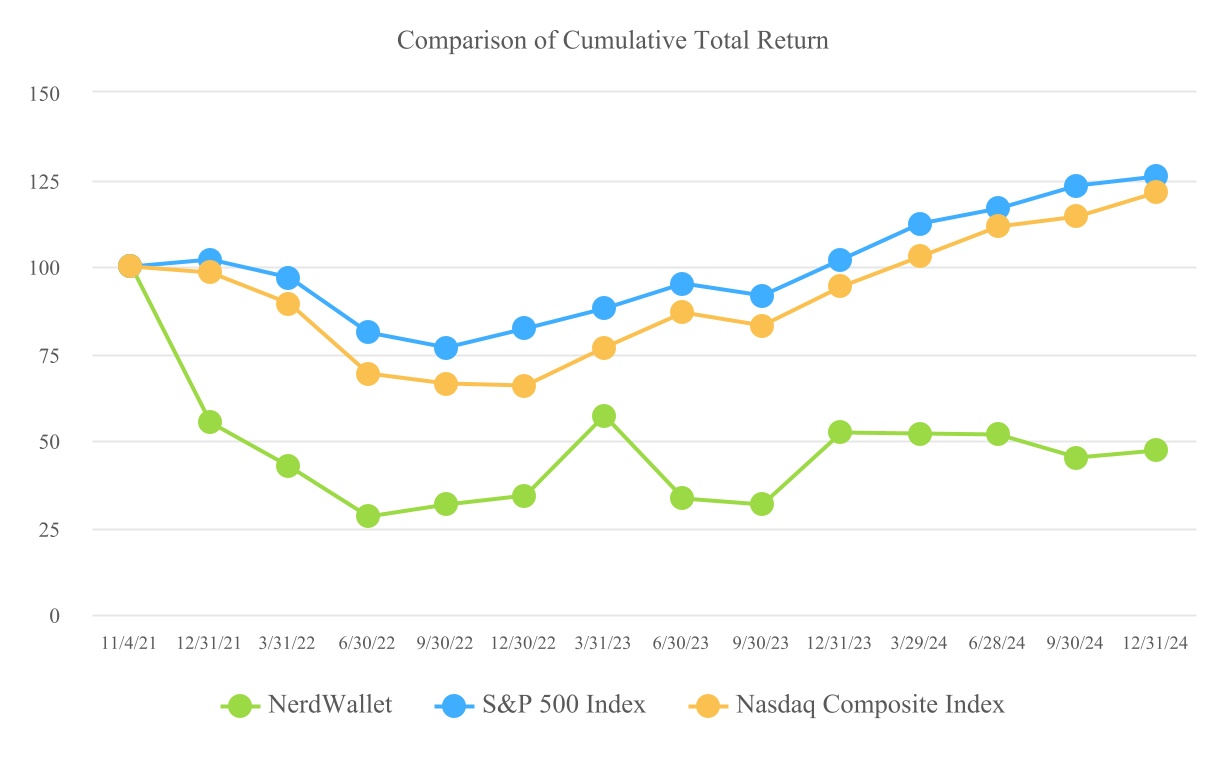Select the NerdWallet legend label
This screenshot has width=1226, height=760.
click(x=330, y=705)
